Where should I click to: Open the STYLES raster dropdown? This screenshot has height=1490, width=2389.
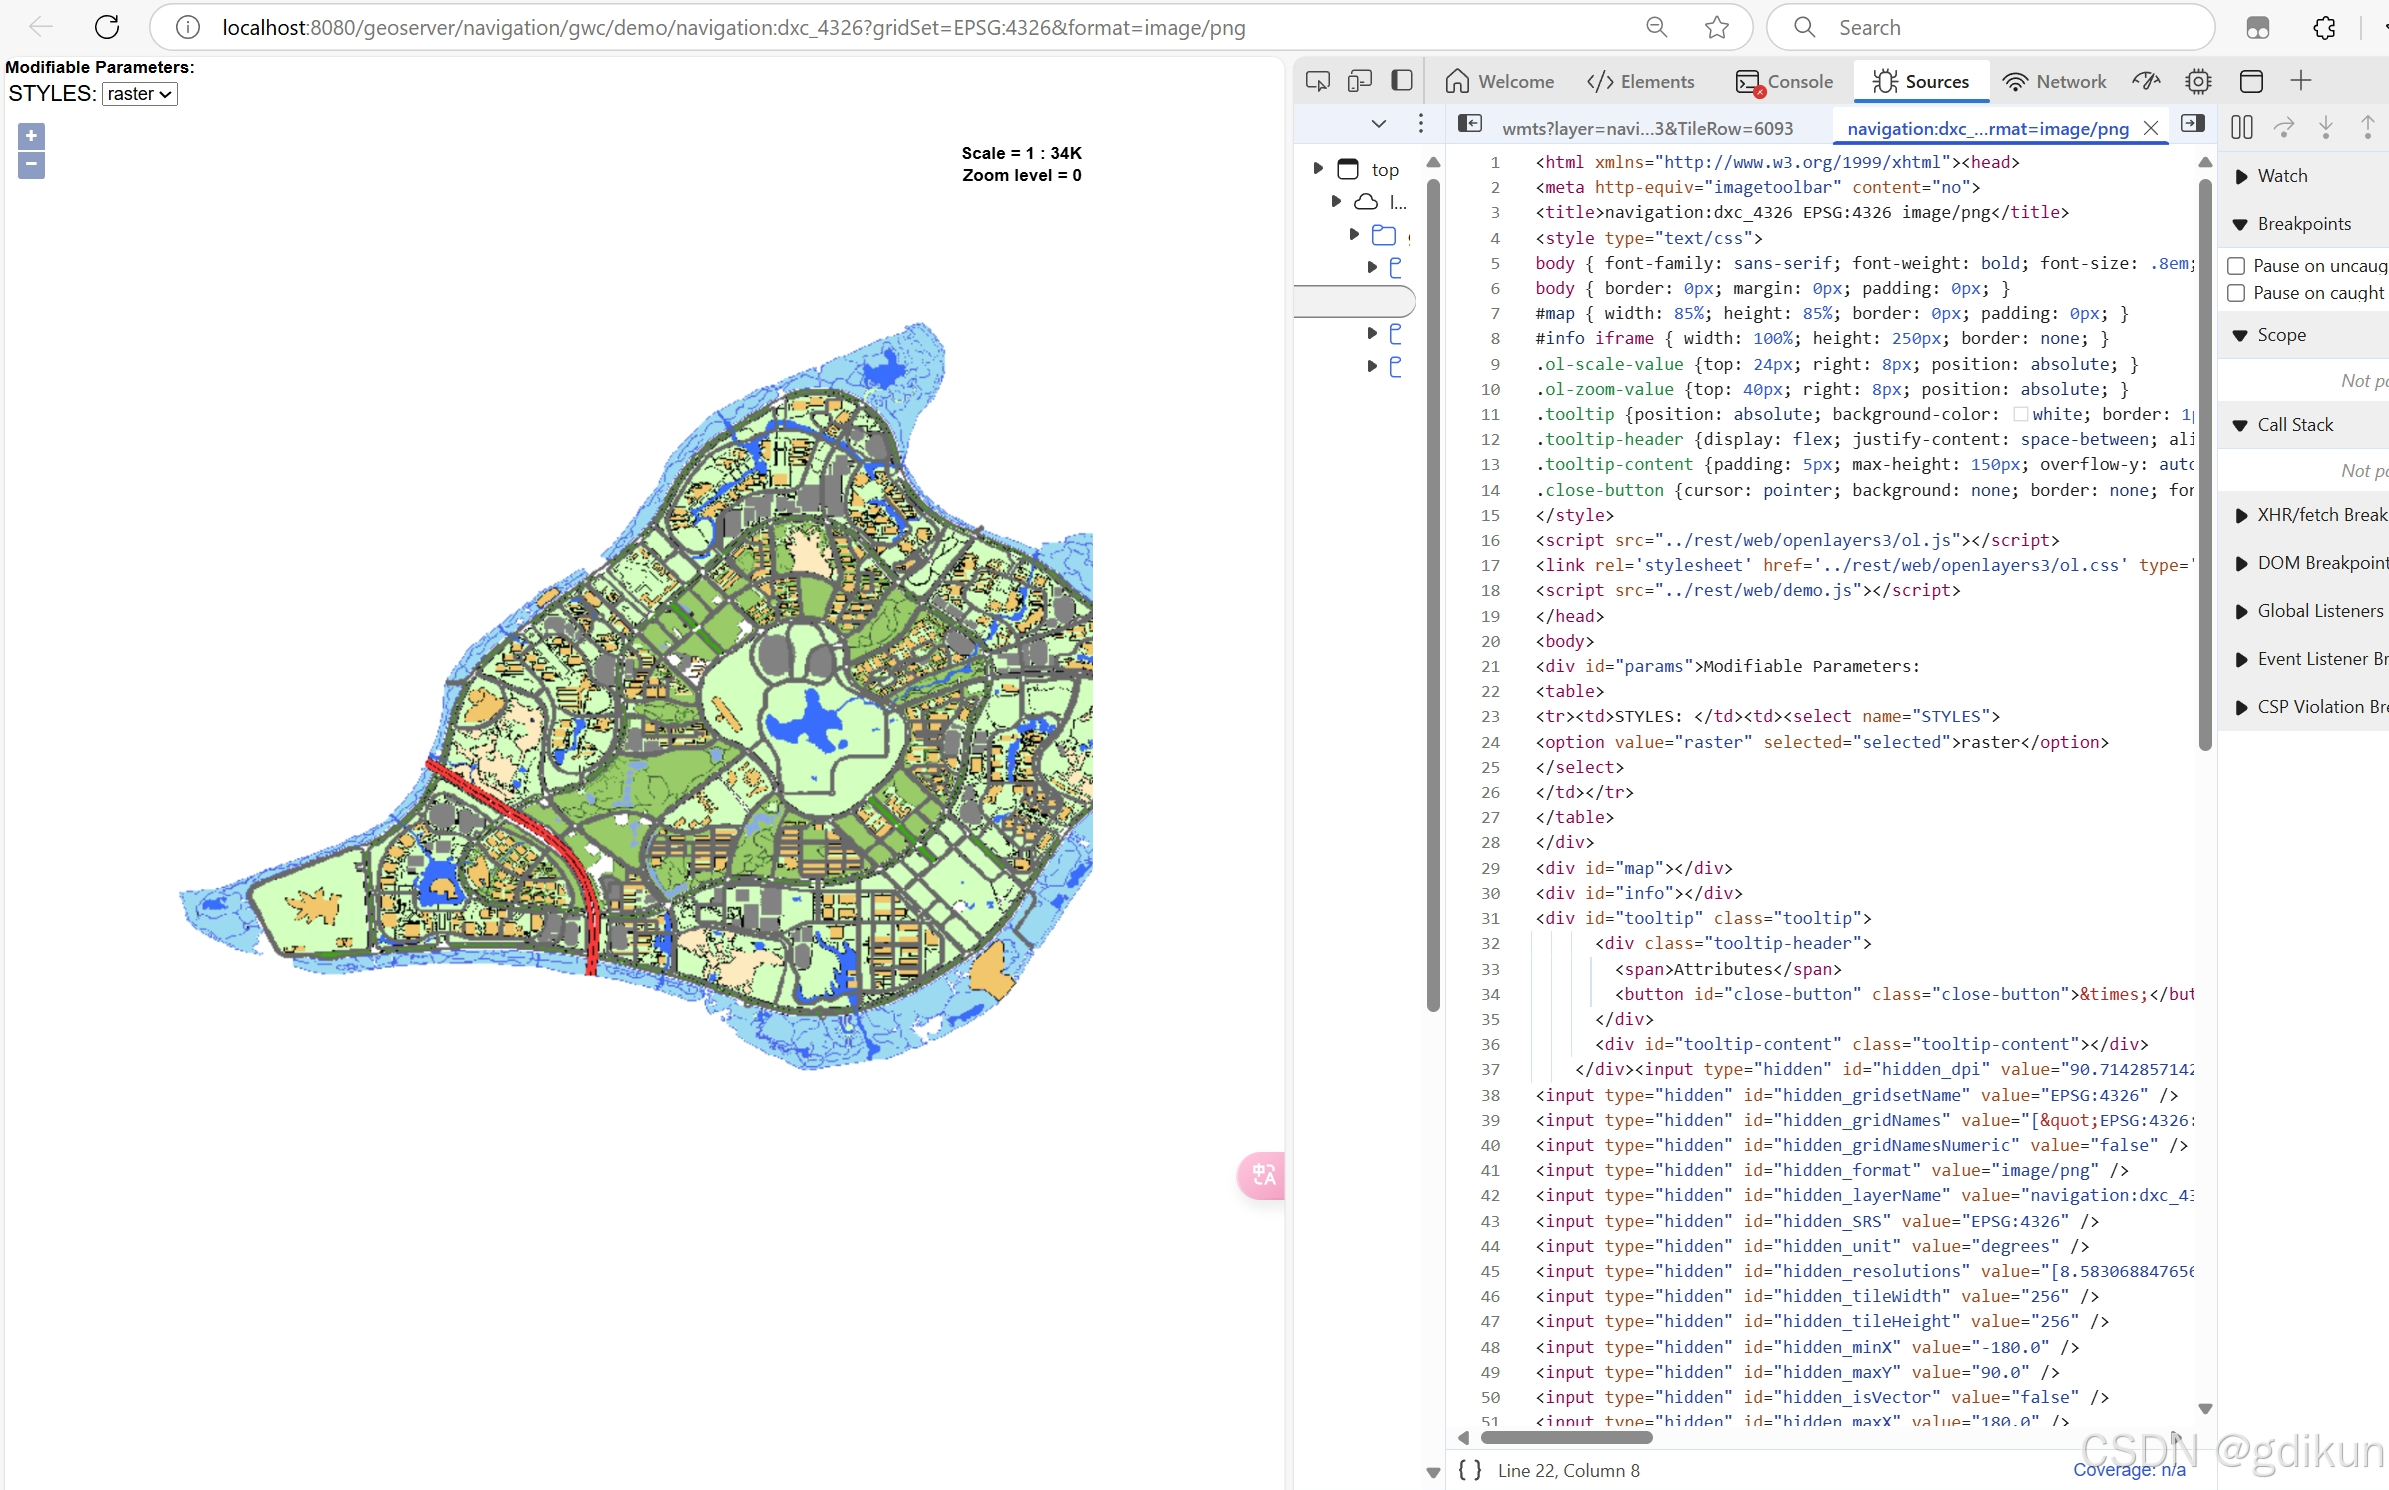(x=139, y=94)
